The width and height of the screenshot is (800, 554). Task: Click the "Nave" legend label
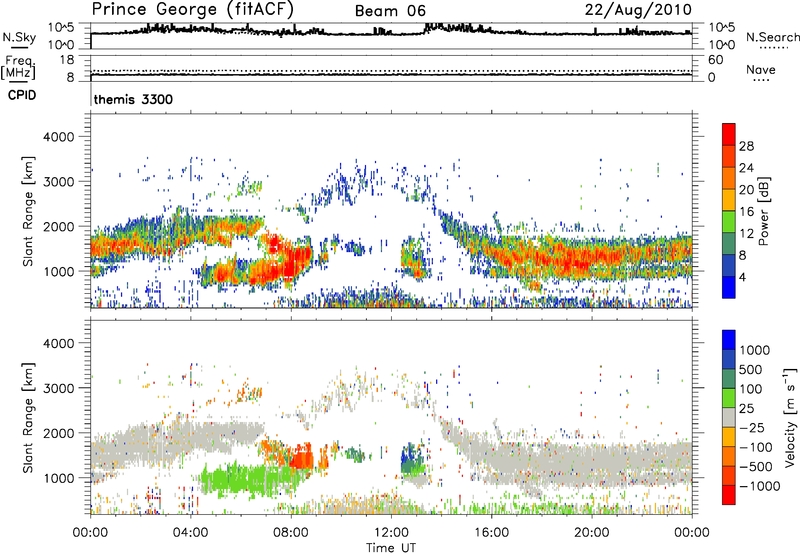(x=761, y=69)
